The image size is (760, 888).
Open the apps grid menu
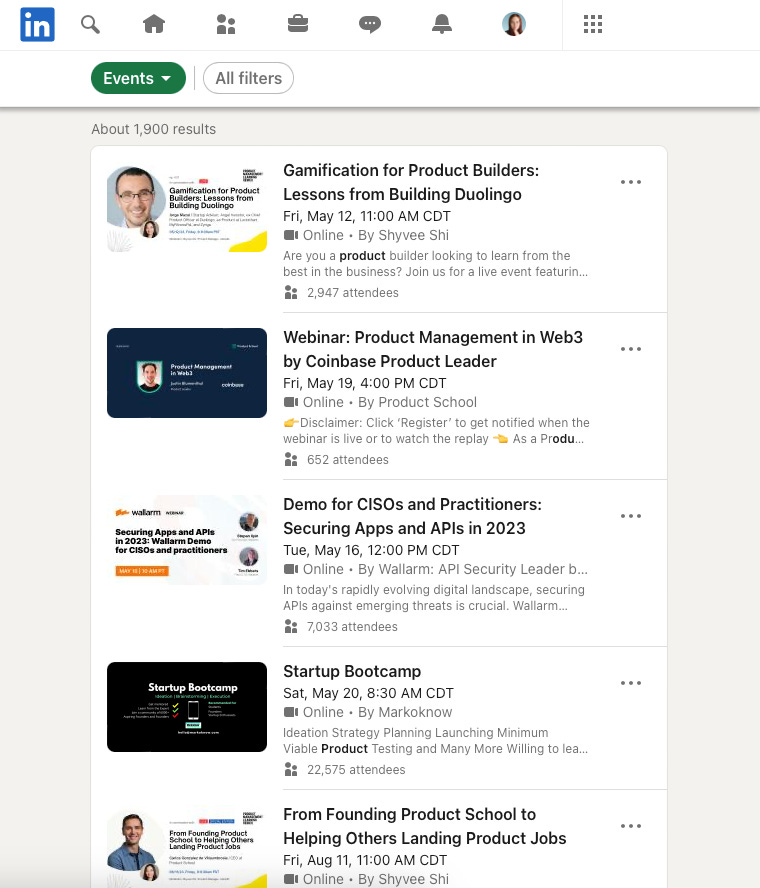593,24
